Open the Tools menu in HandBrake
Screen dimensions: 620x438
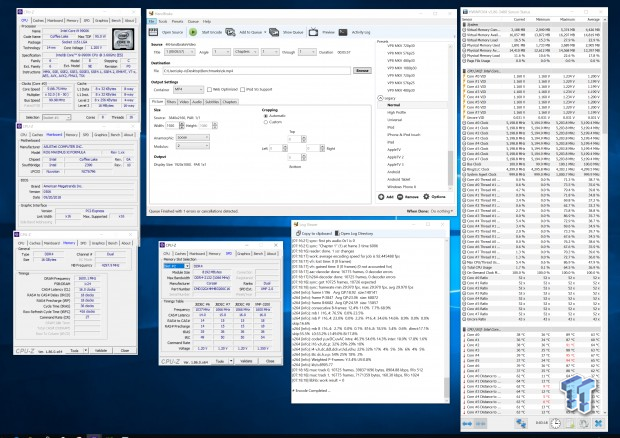[x=163, y=21]
